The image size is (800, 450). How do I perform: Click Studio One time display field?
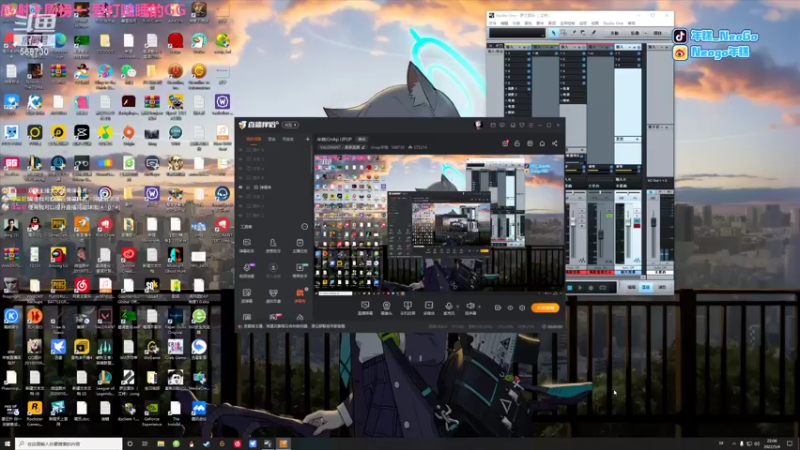coord(517,33)
